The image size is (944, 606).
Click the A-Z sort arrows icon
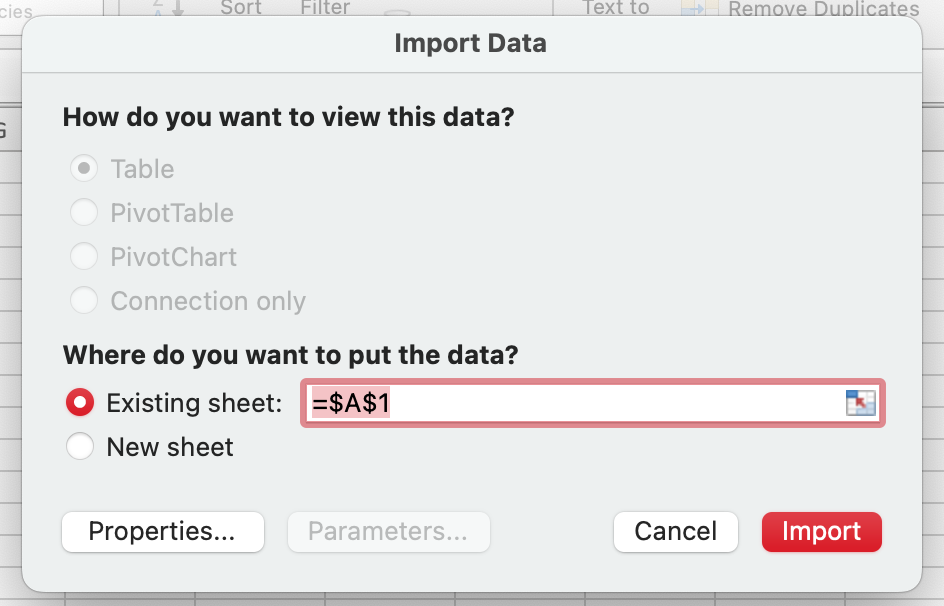pos(168,8)
